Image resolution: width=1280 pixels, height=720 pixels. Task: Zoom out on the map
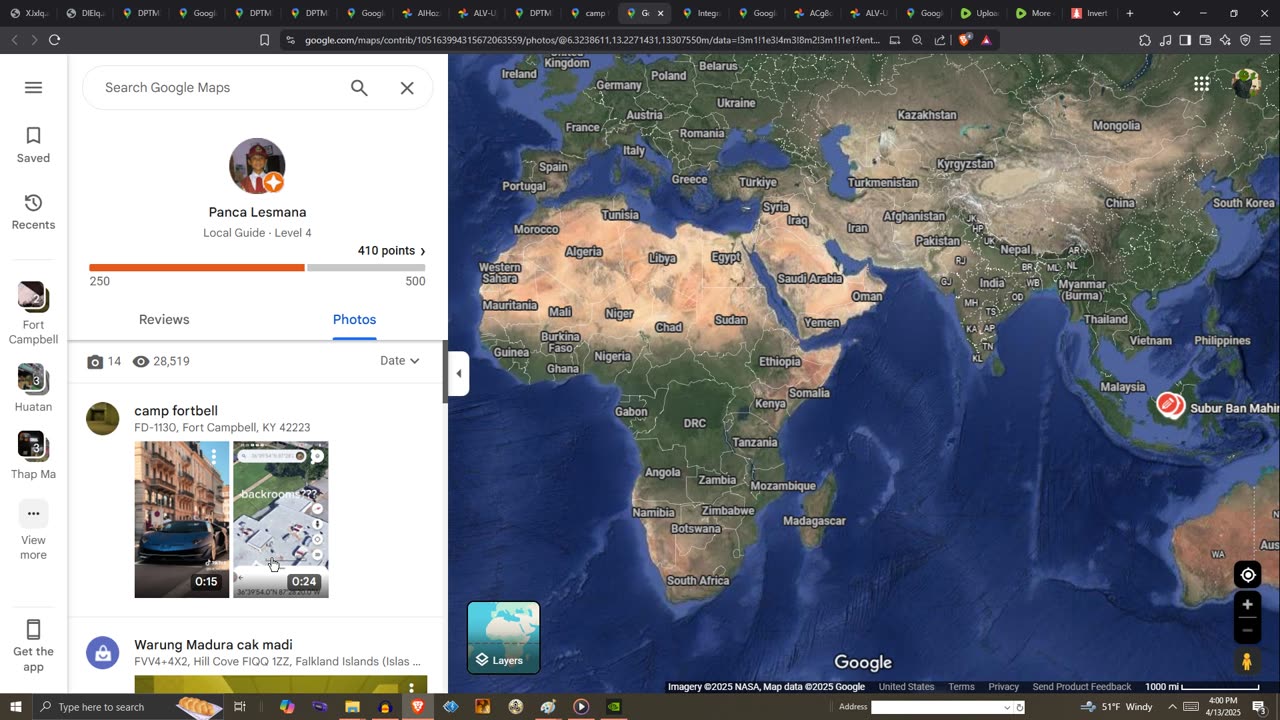[1247, 631]
